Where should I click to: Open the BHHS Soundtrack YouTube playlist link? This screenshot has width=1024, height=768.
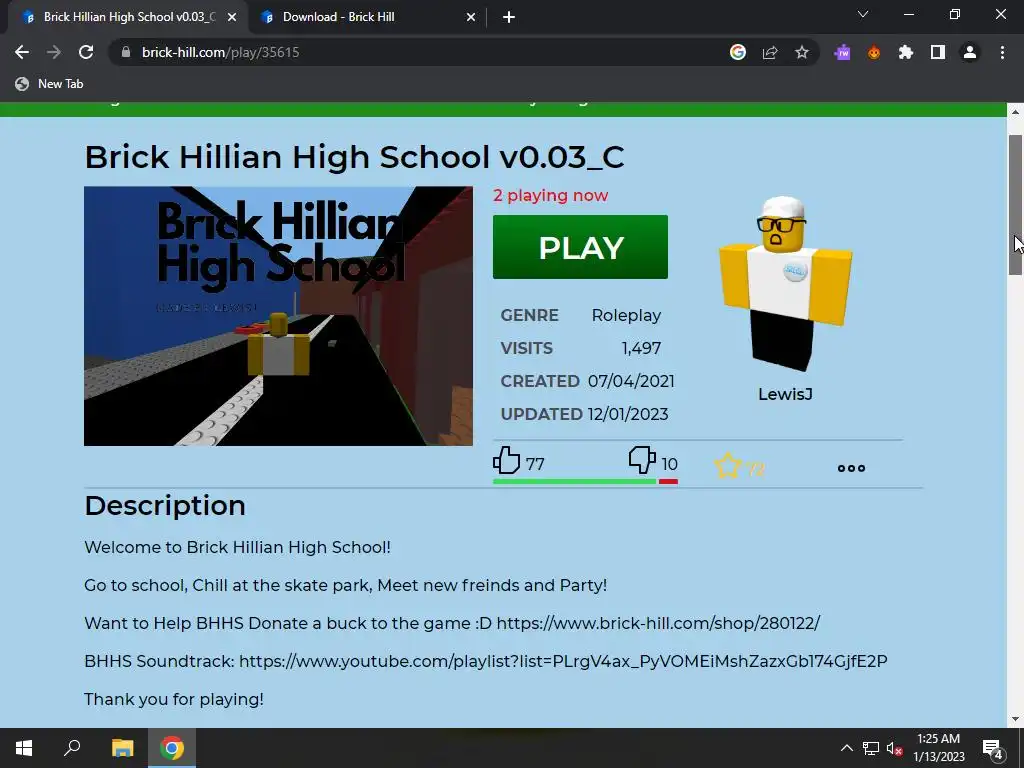[563, 661]
